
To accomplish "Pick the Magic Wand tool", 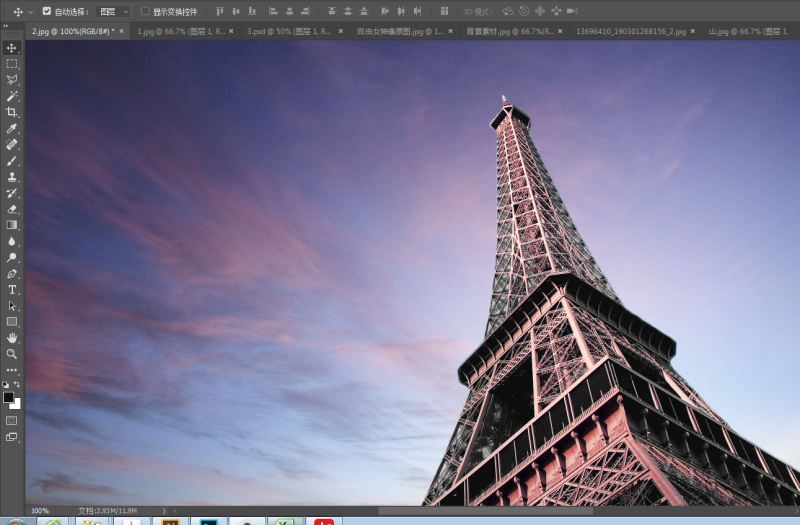I will [x=12, y=96].
